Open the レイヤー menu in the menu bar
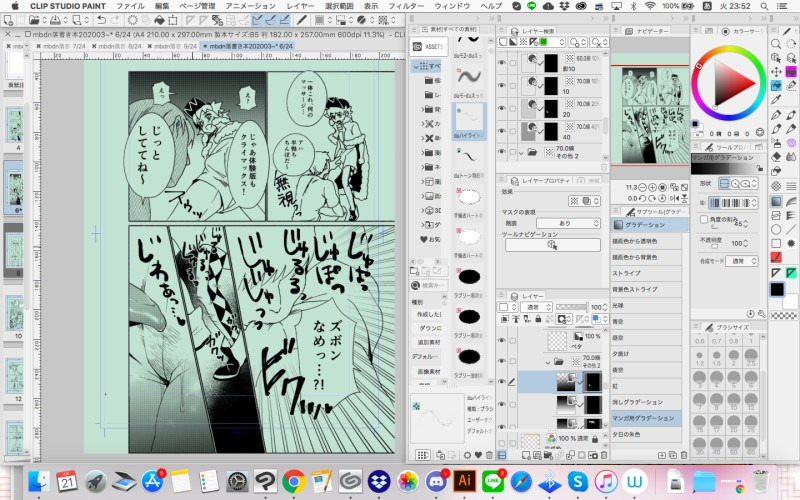The image size is (800, 500). tap(300, 6)
